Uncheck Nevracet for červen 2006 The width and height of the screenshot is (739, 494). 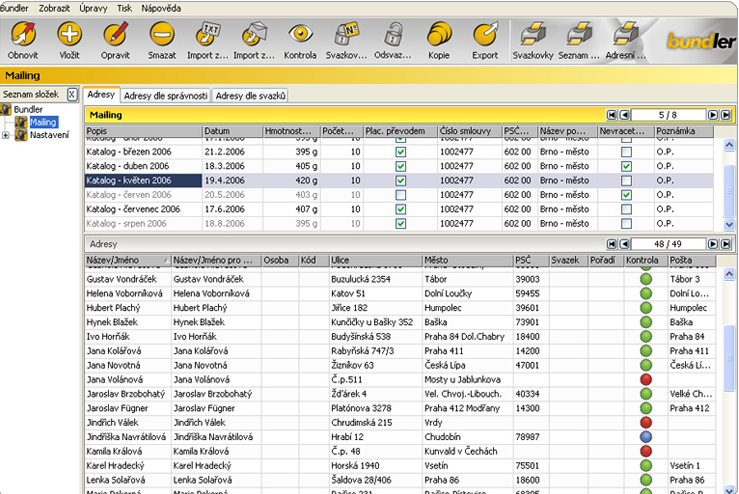pyautogui.click(x=626, y=195)
